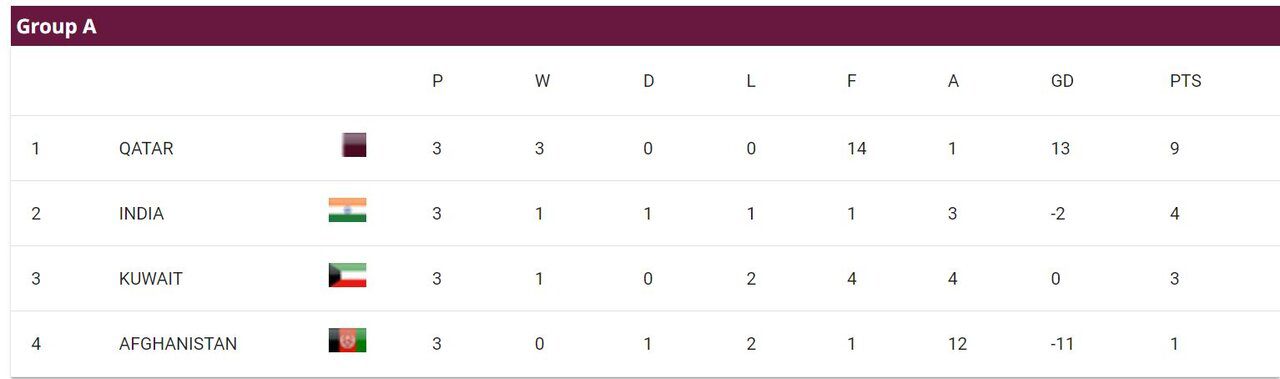Click Afghanistan's 12 goals against value
The image size is (1280, 379).
[957, 343]
